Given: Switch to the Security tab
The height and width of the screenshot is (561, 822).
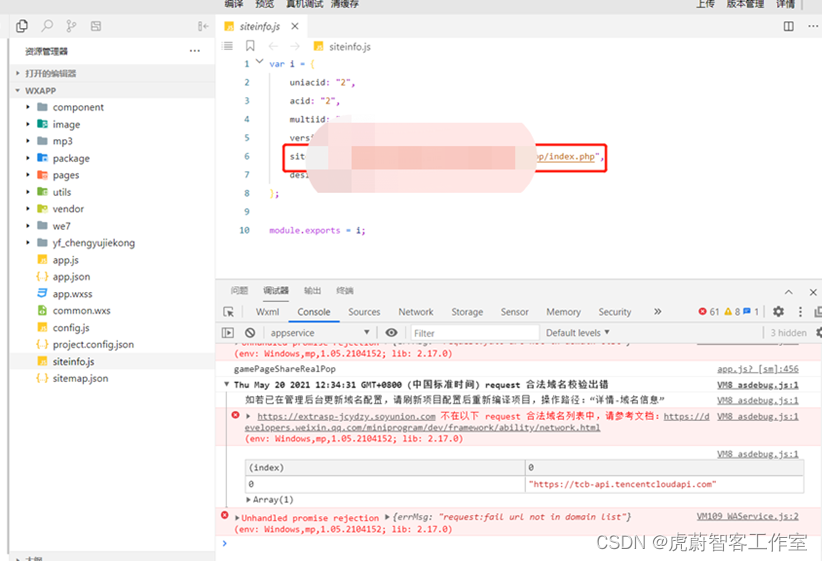Looking at the screenshot, I should pos(614,312).
